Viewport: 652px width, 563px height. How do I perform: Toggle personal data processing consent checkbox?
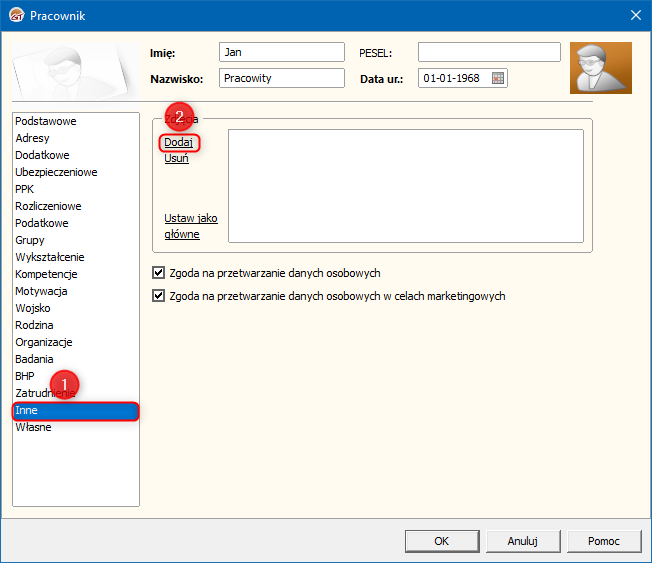point(158,272)
